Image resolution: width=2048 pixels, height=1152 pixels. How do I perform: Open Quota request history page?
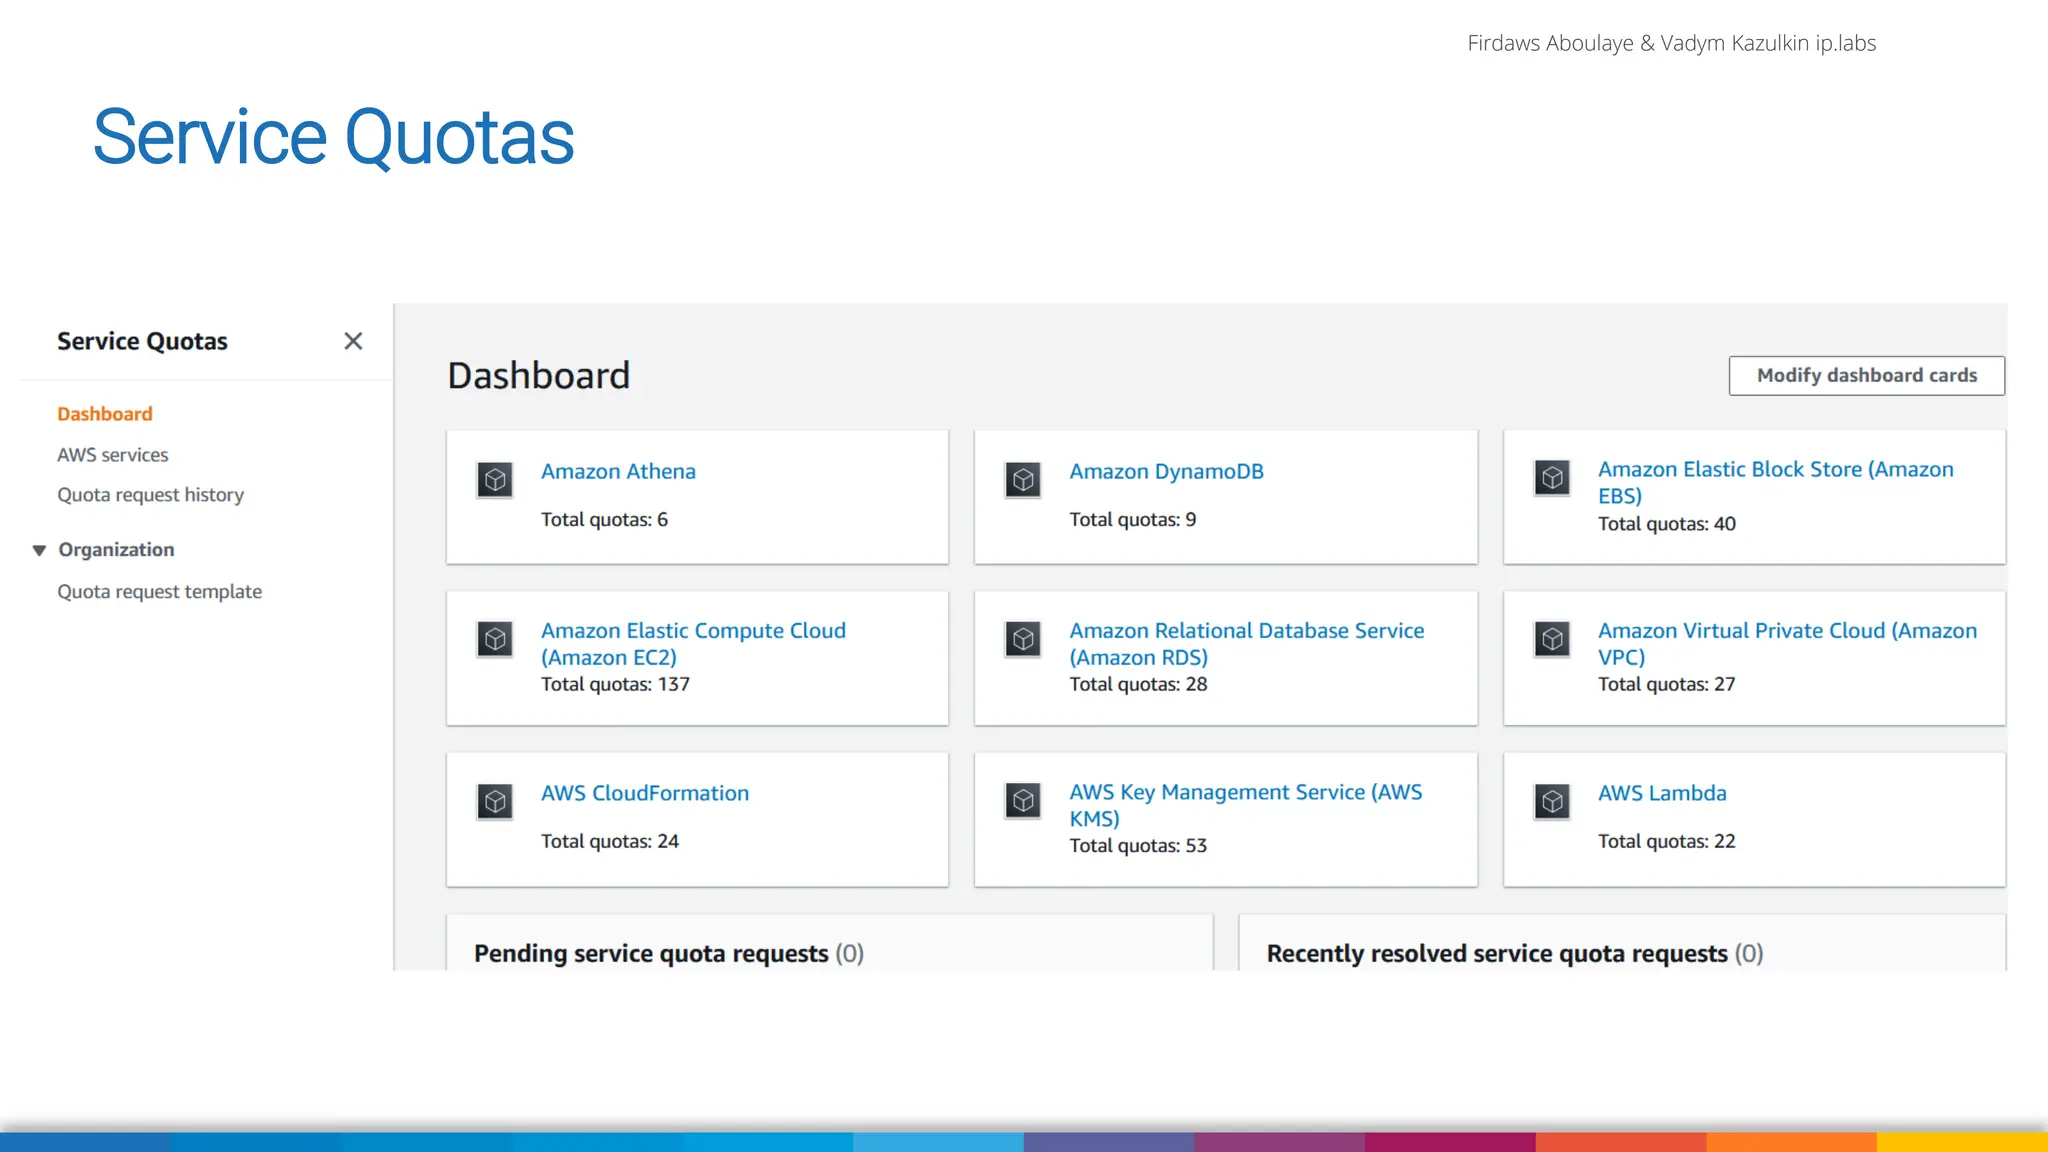pos(150,495)
